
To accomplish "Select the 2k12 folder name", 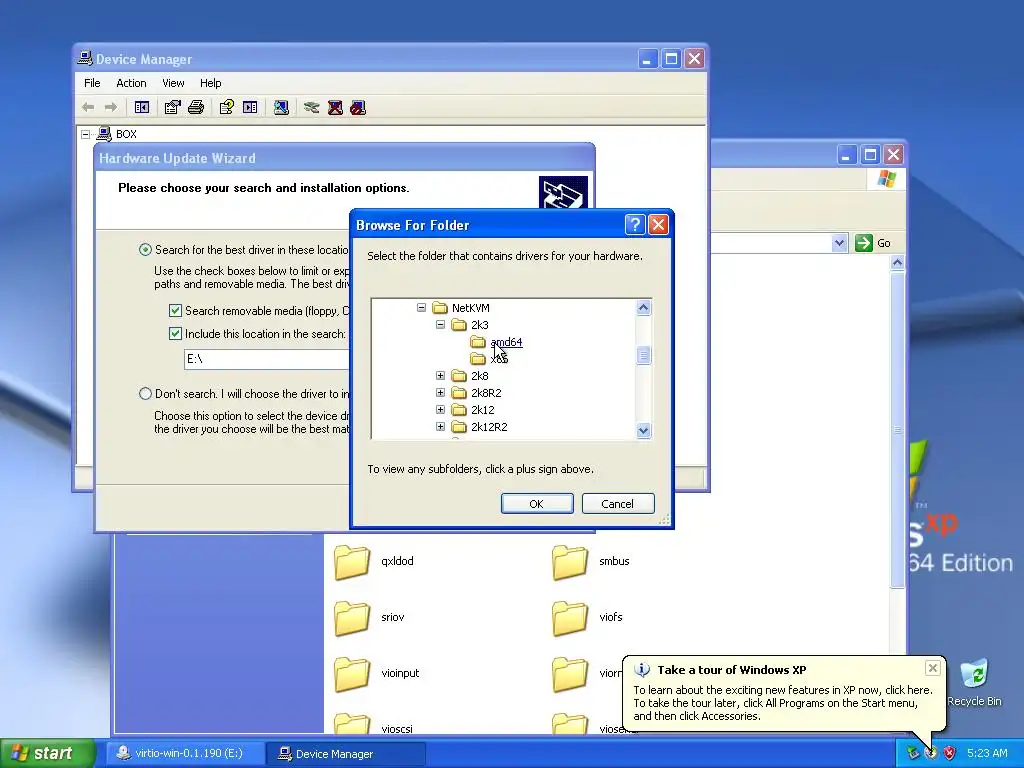I will pyautogui.click(x=483, y=409).
